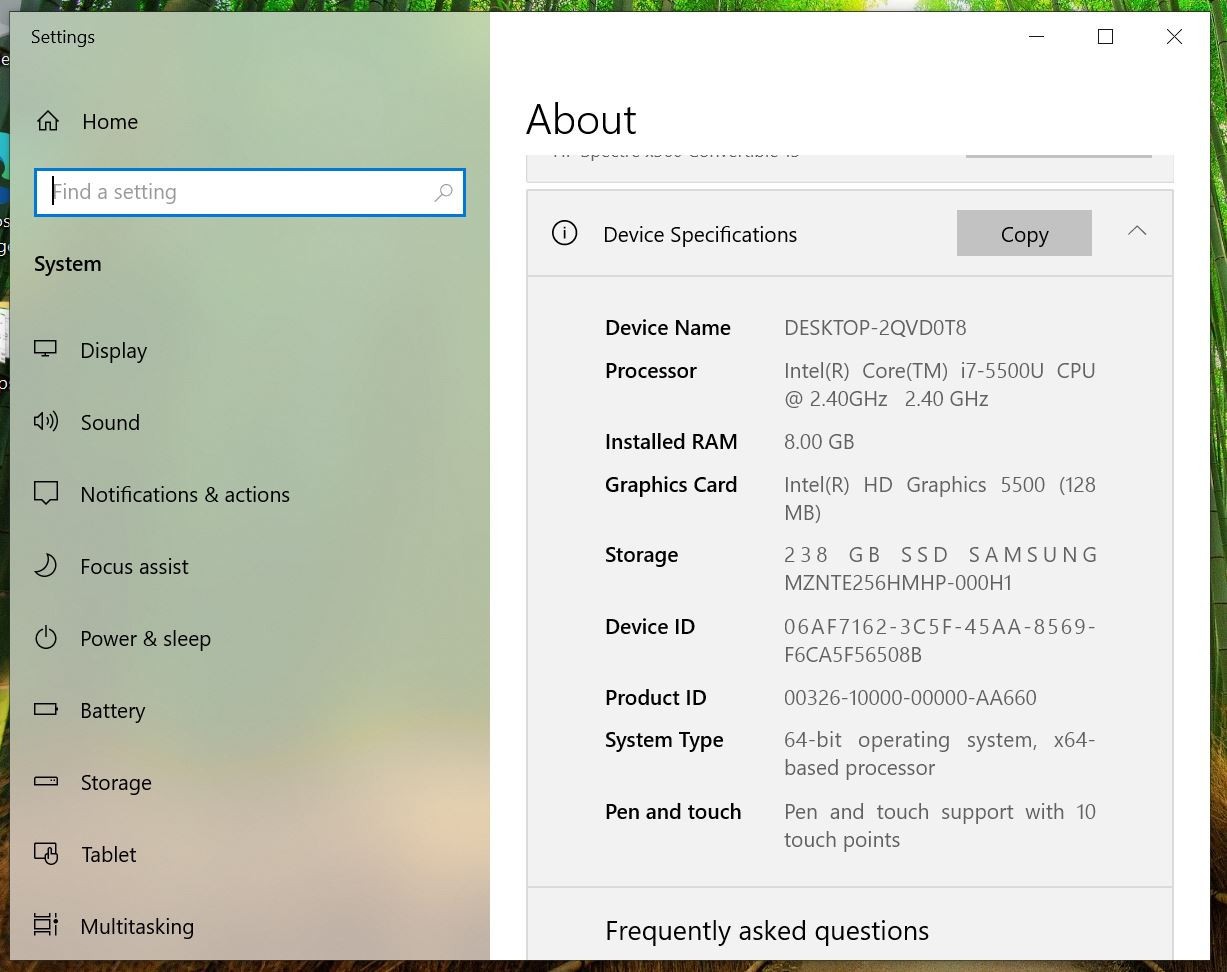Viewport: 1227px width, 972px height.
Task: Click the Frequently asked questions heading
Action: [x=767, y=930]
